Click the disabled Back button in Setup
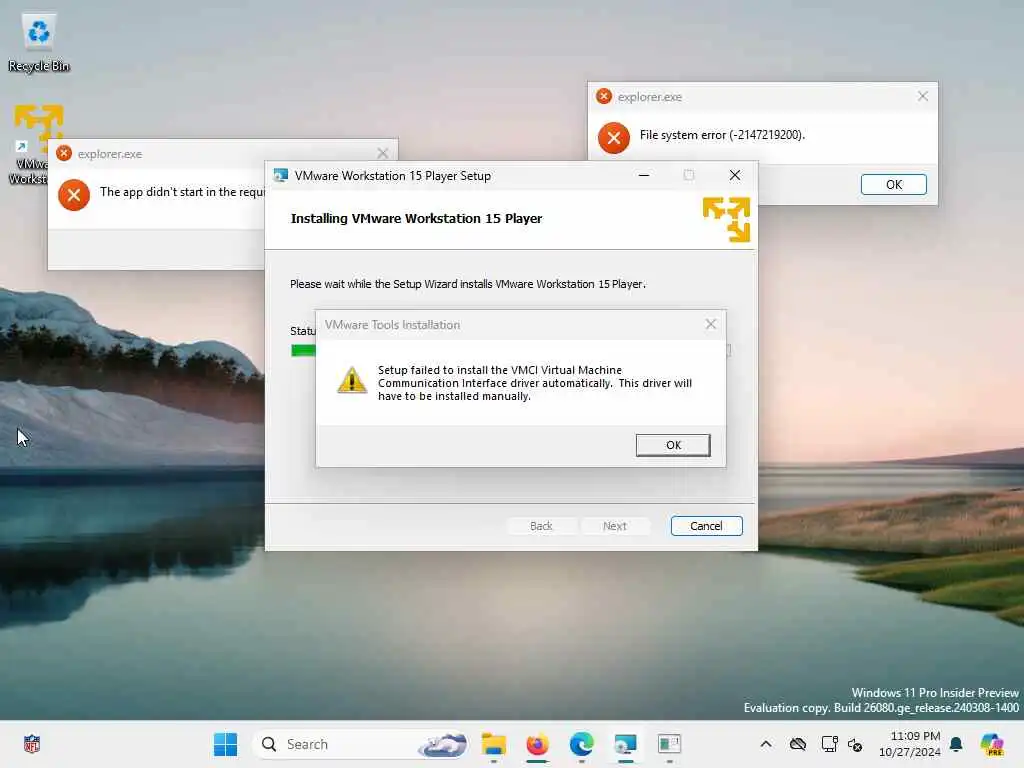The image size is (1024, 768). pos(541,526)
